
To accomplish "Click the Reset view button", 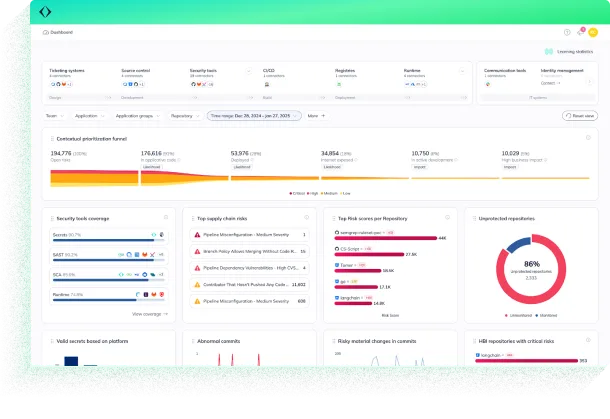I will pyautogui.click(x=580, y=116).
